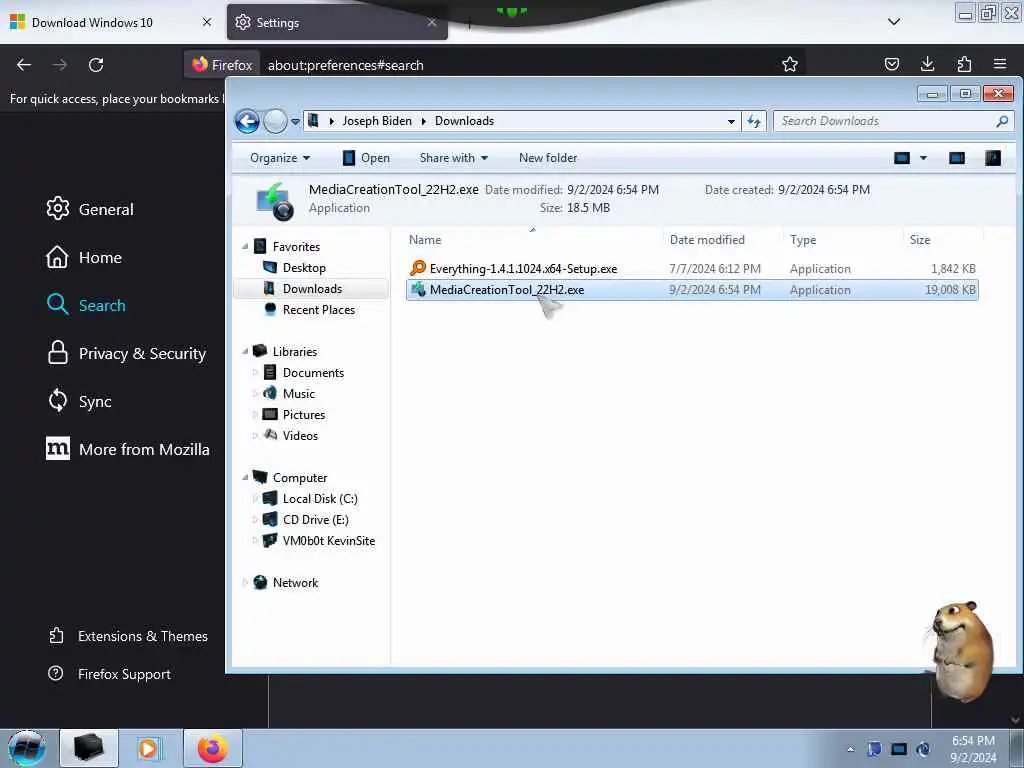
Task: Open Firefox Support link
Action: [x=110, y=674]
